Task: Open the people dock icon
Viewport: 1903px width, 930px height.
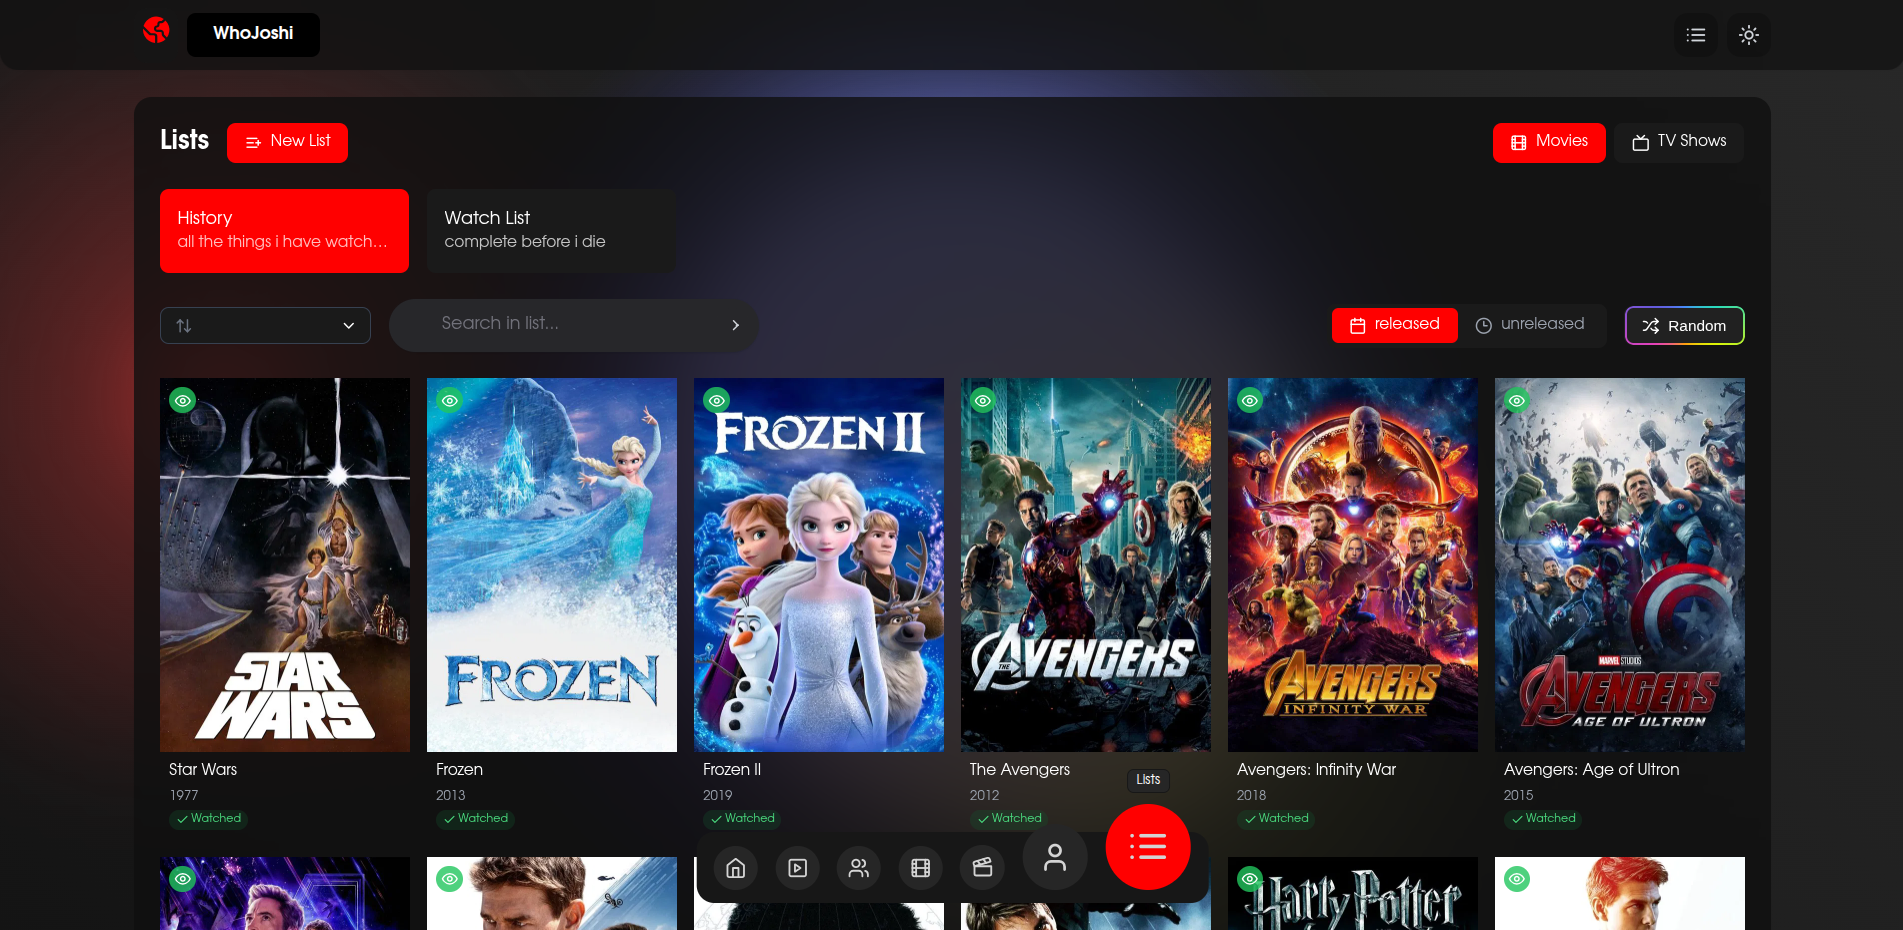Action: [859, 868]
